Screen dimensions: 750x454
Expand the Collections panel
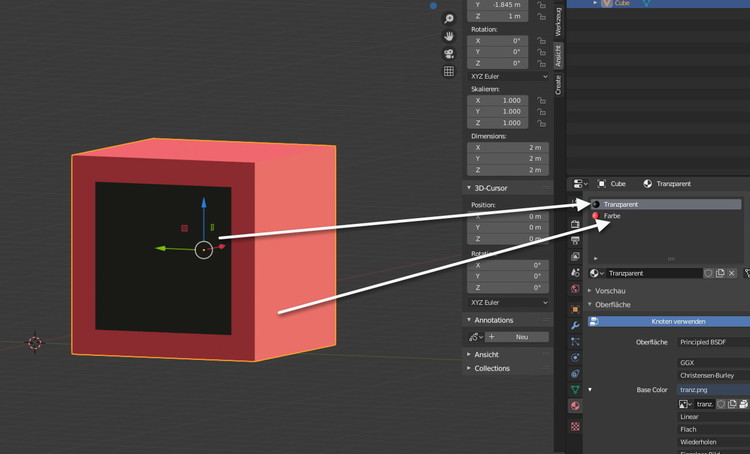[469, 368]
